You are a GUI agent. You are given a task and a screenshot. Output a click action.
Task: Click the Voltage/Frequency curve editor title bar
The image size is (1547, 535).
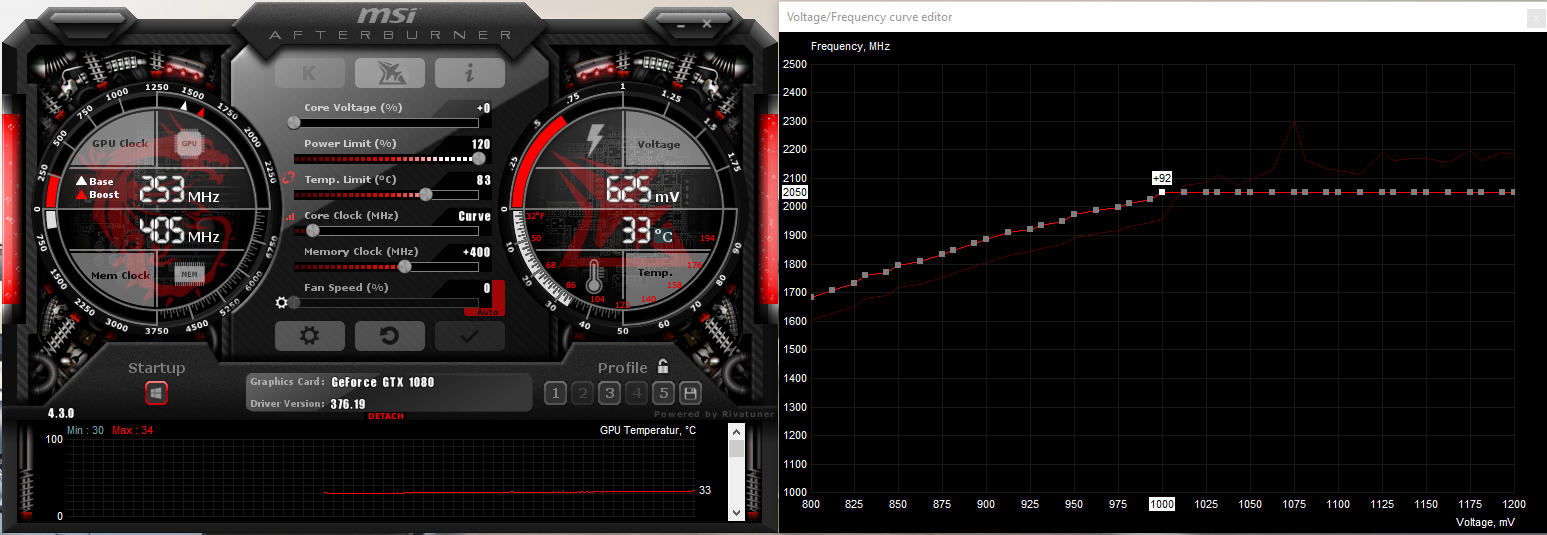point(1162,17)
